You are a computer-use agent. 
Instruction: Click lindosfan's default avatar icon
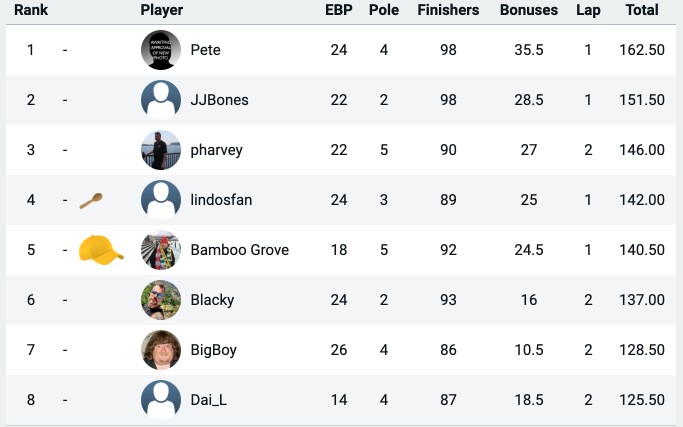(161, 200)
